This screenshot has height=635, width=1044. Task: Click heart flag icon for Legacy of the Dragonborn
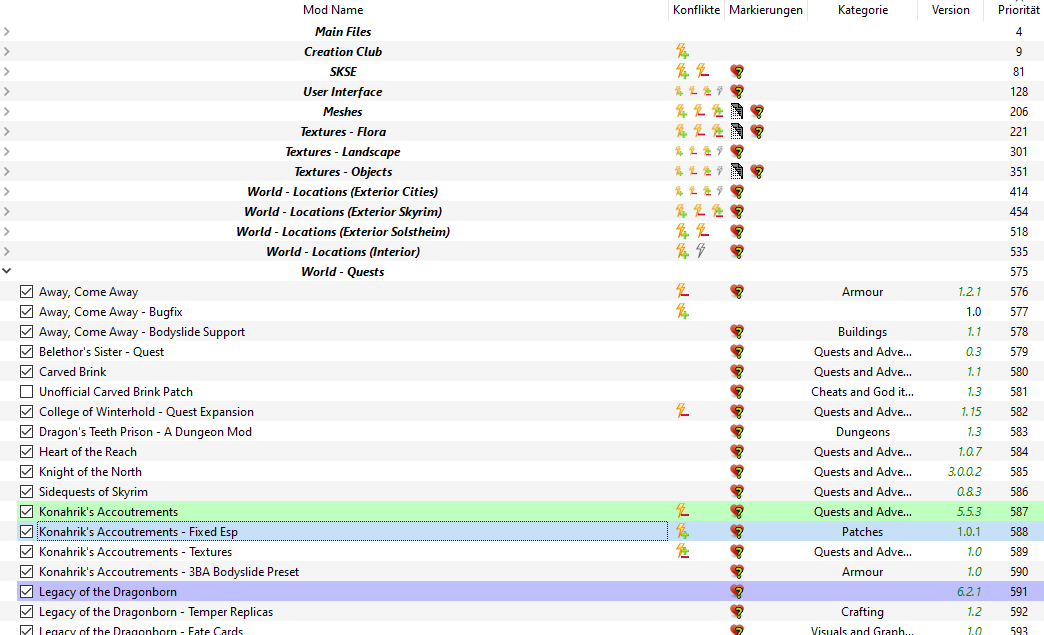tap(737, 591)
